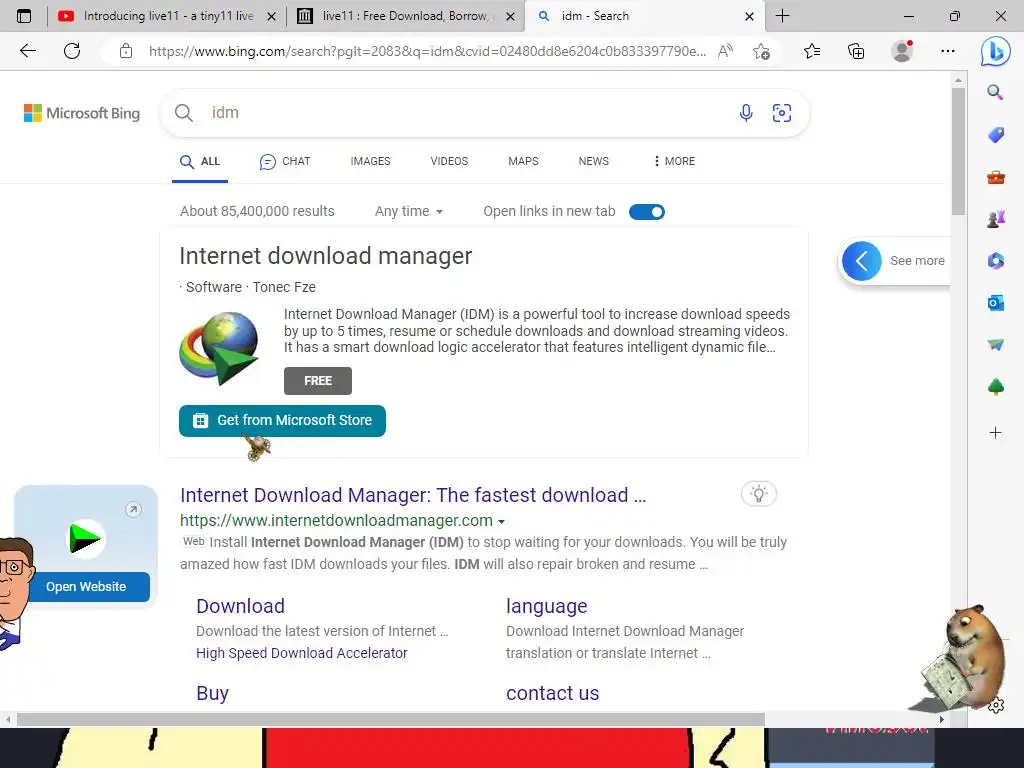Click the FREE button
This screenshot has height=768, width=1024.
click(318, 381)
